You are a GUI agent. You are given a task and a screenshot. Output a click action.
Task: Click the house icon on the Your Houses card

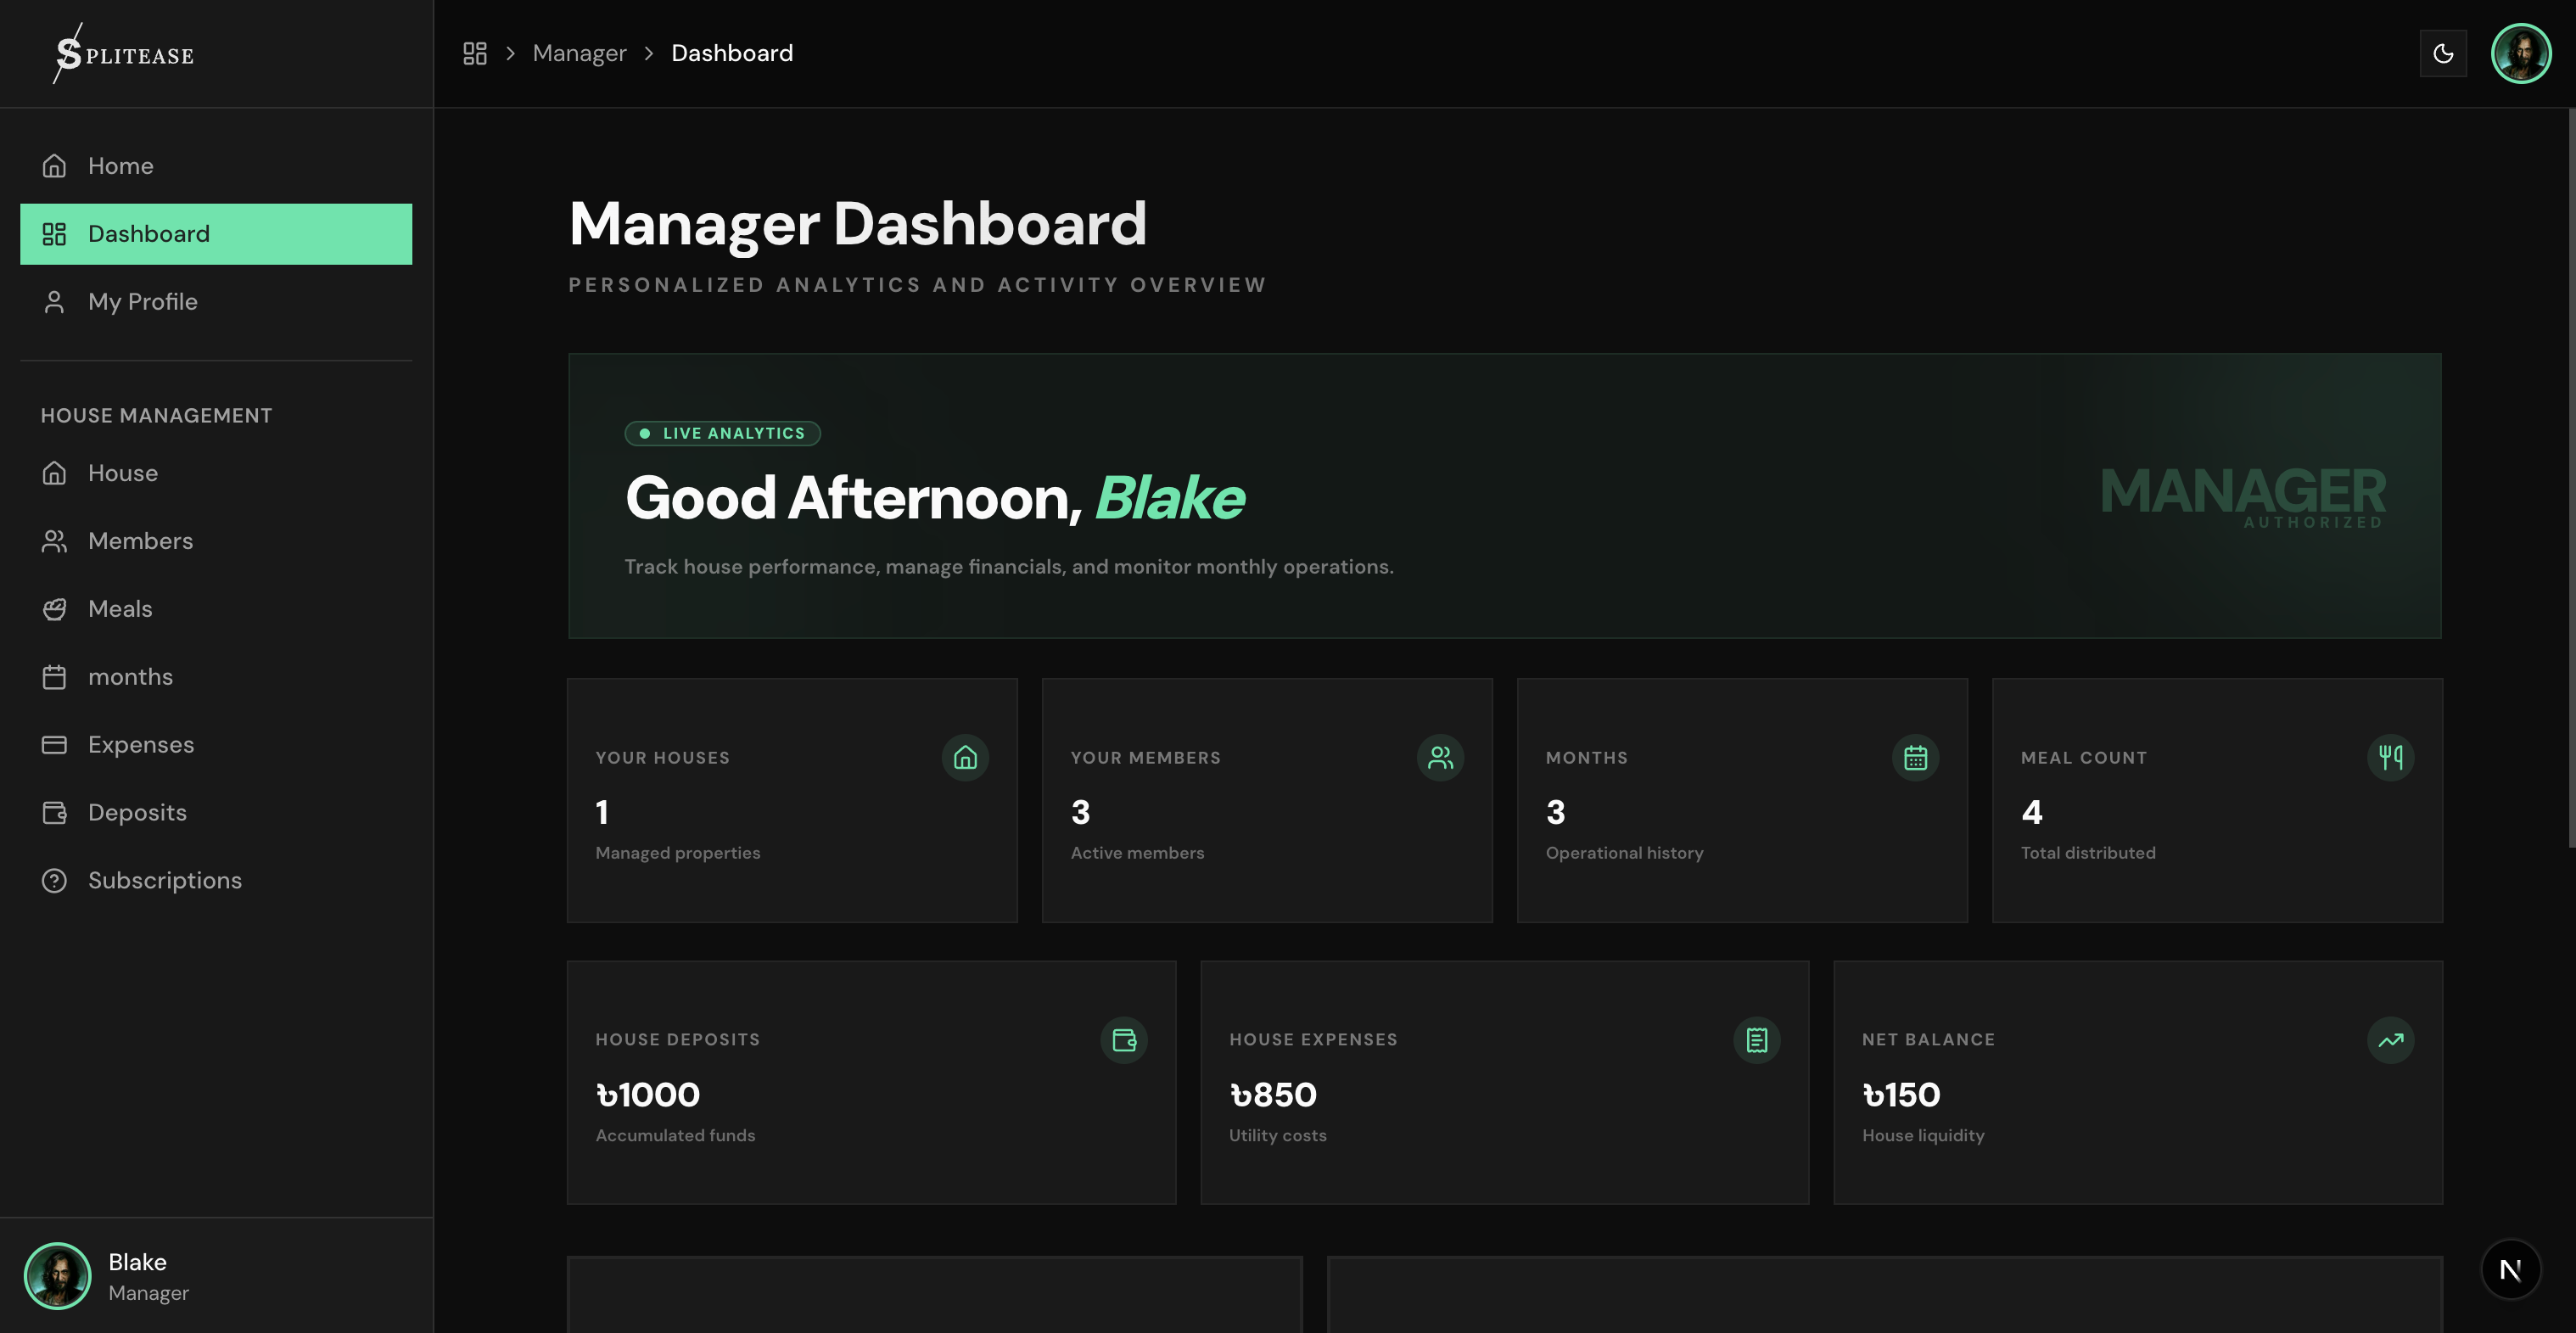(965, 758)
